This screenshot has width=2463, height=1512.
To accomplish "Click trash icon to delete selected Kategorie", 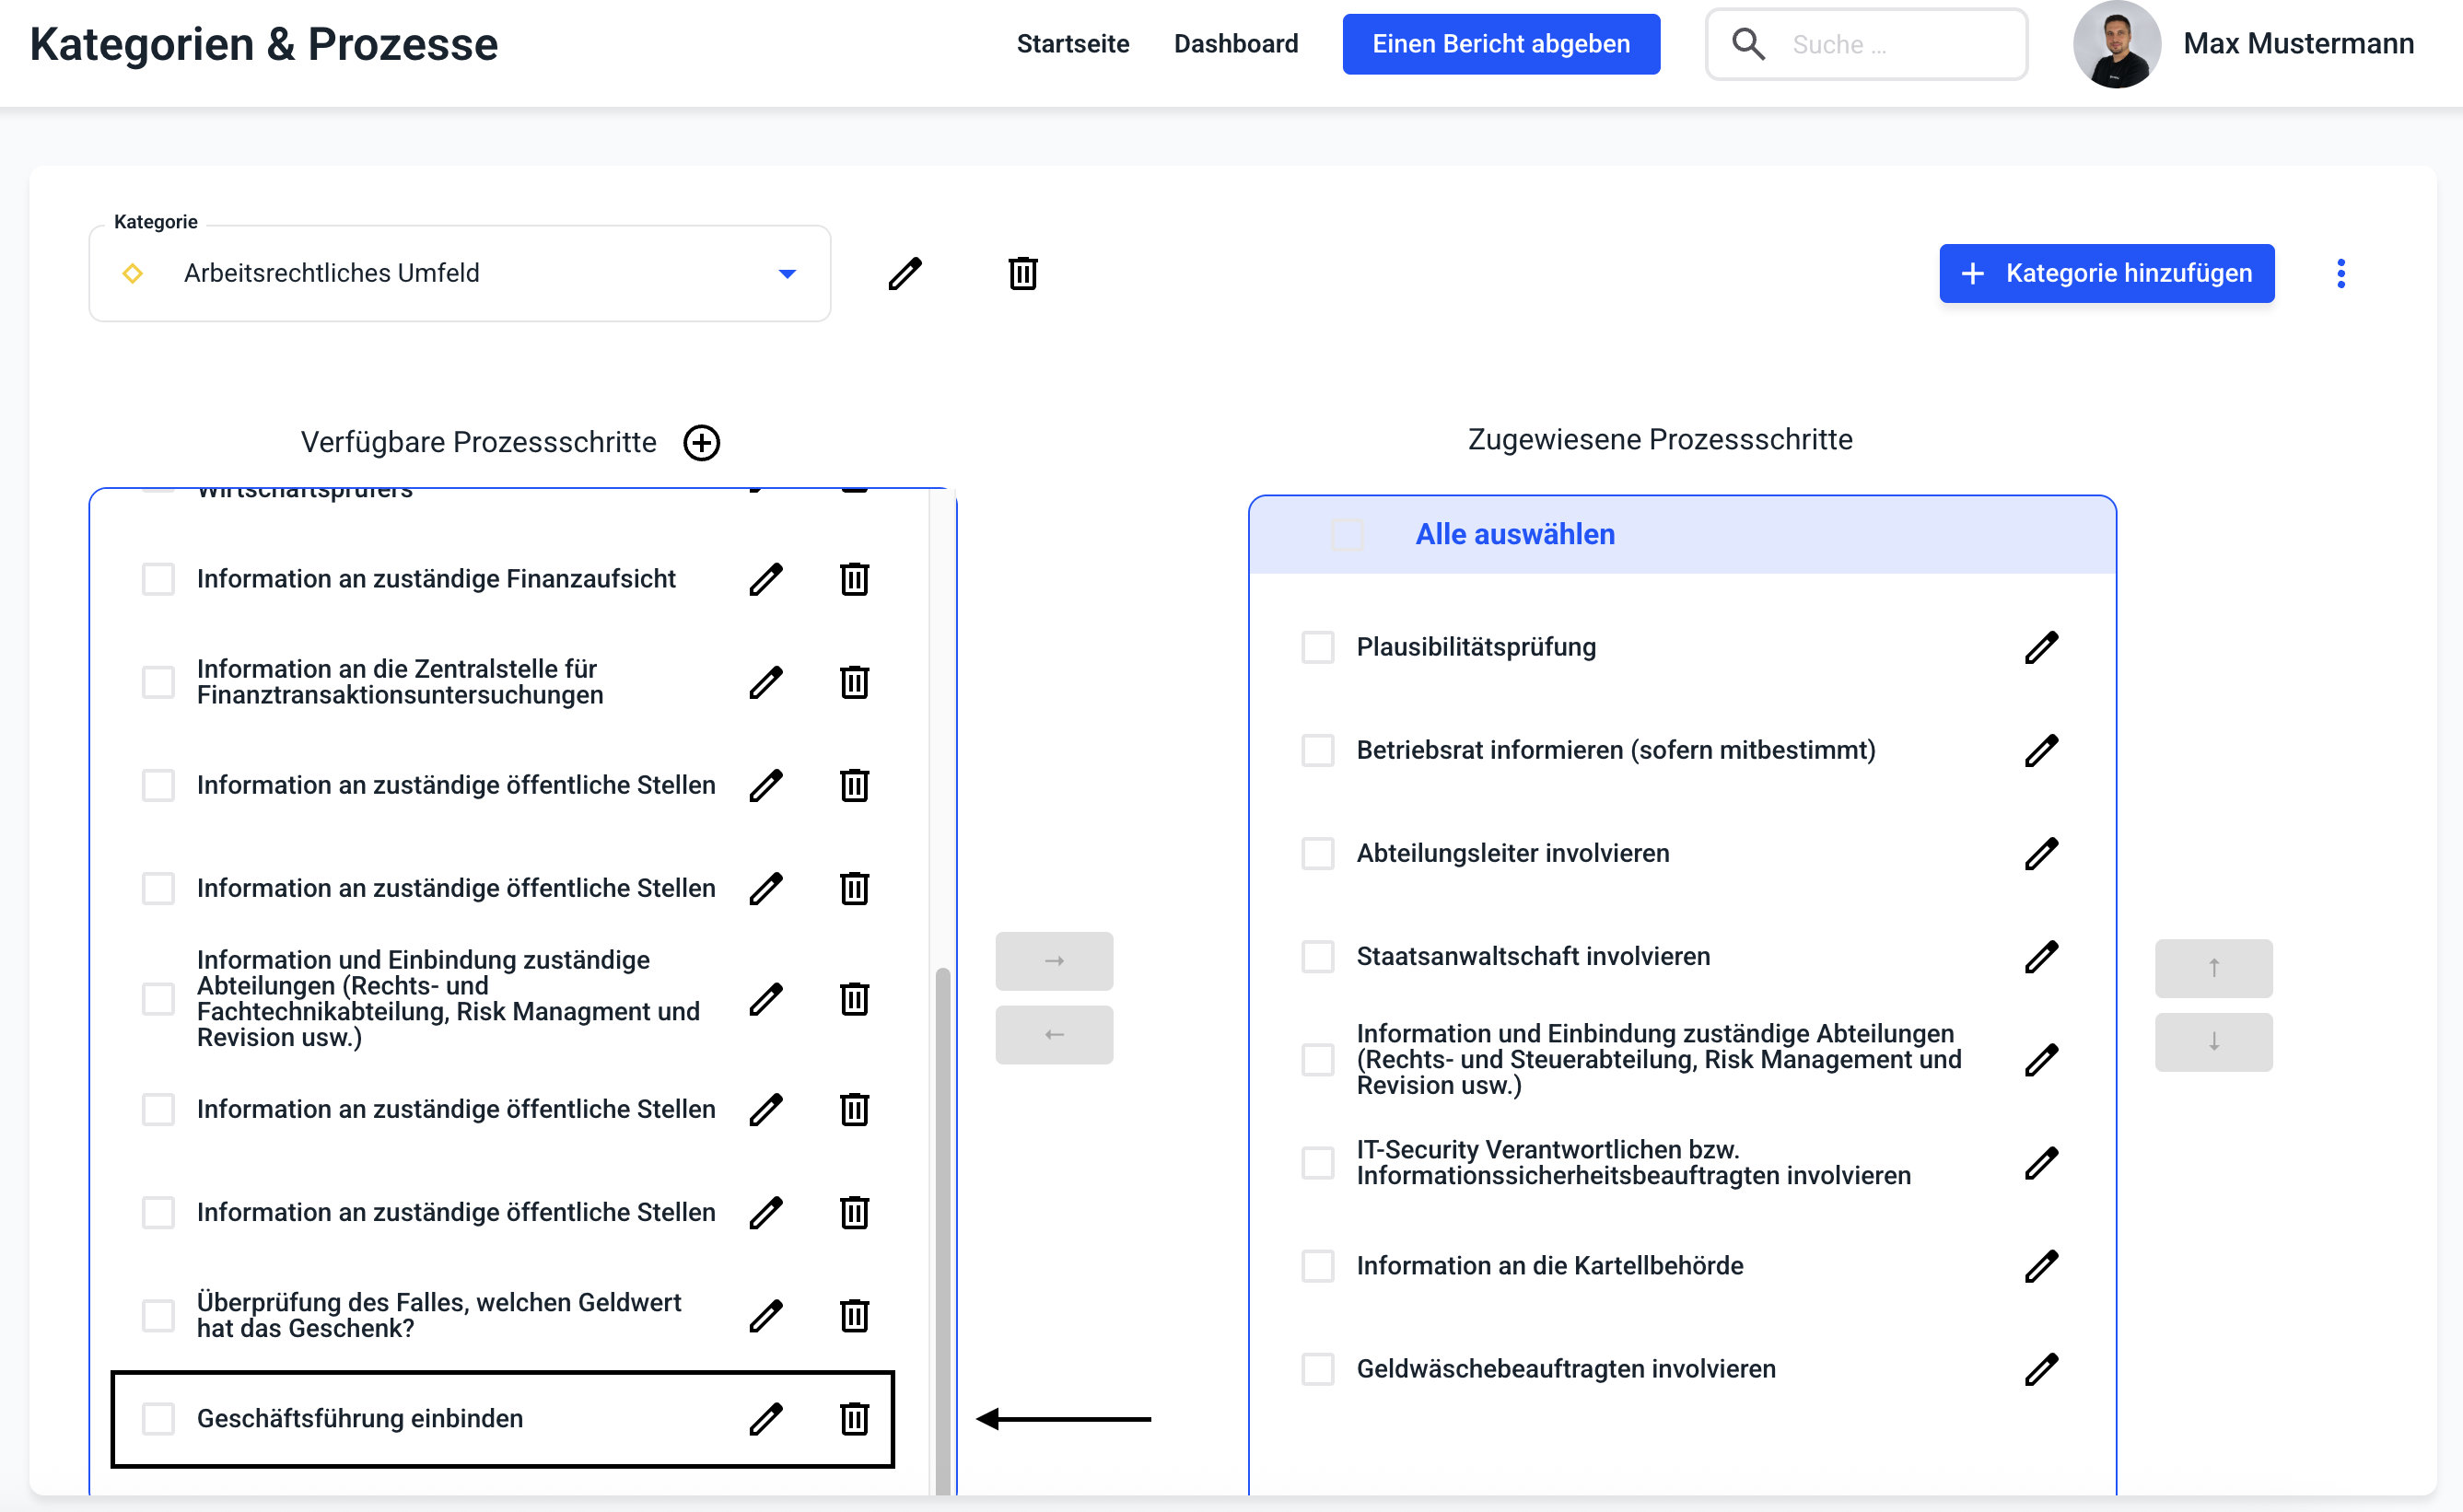I will pos(1022,273).
